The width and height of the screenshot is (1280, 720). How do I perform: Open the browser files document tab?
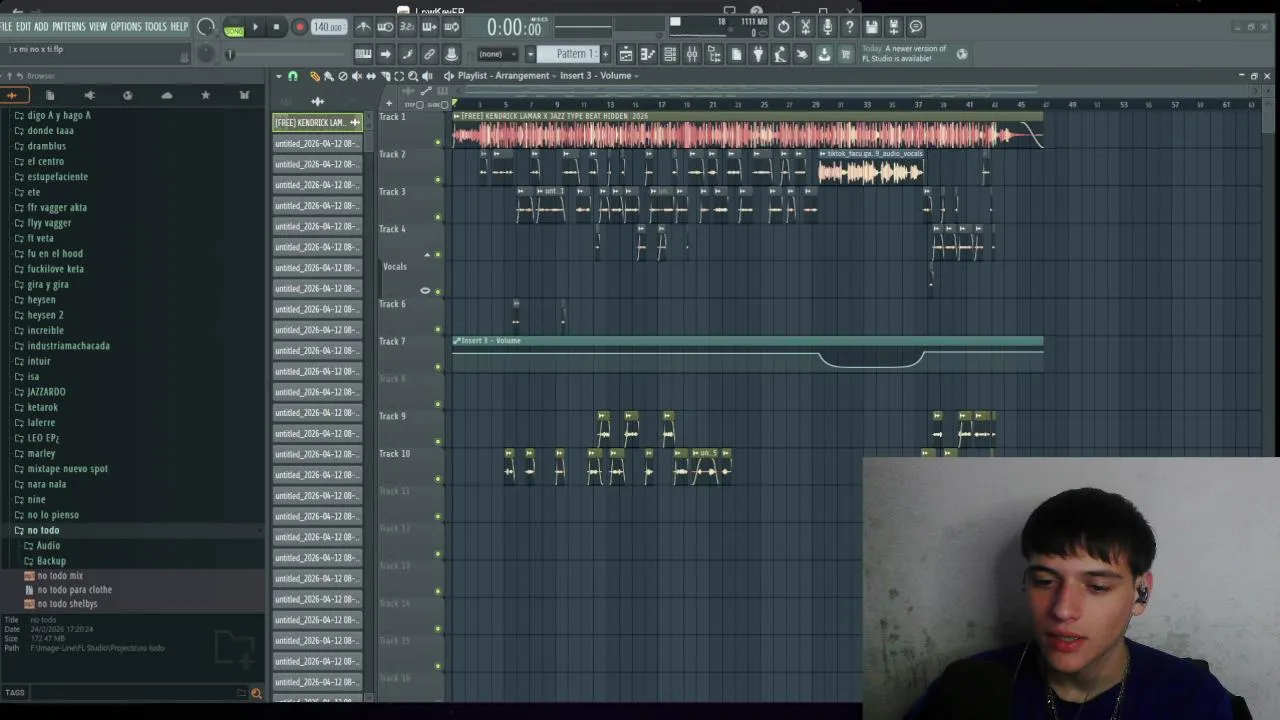click(x=50, y=95)
